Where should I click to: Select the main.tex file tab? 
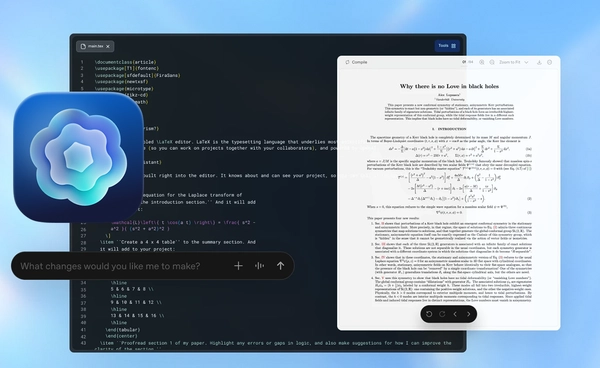click(95, 46)
